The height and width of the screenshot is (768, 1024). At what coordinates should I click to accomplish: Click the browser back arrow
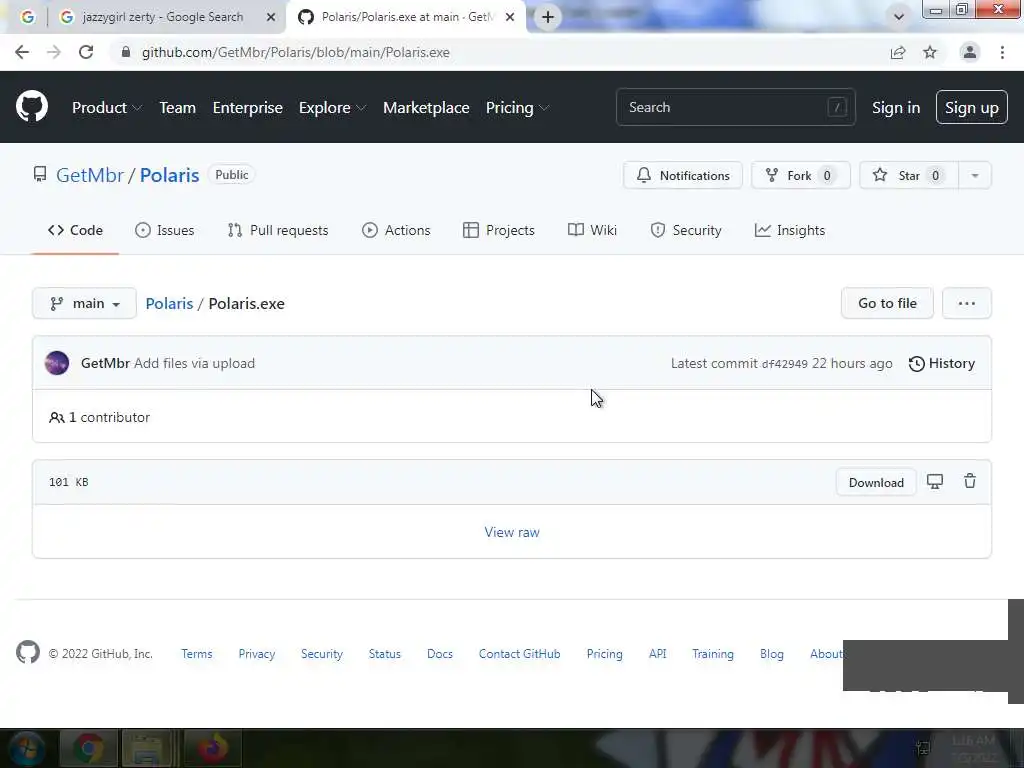22,52
